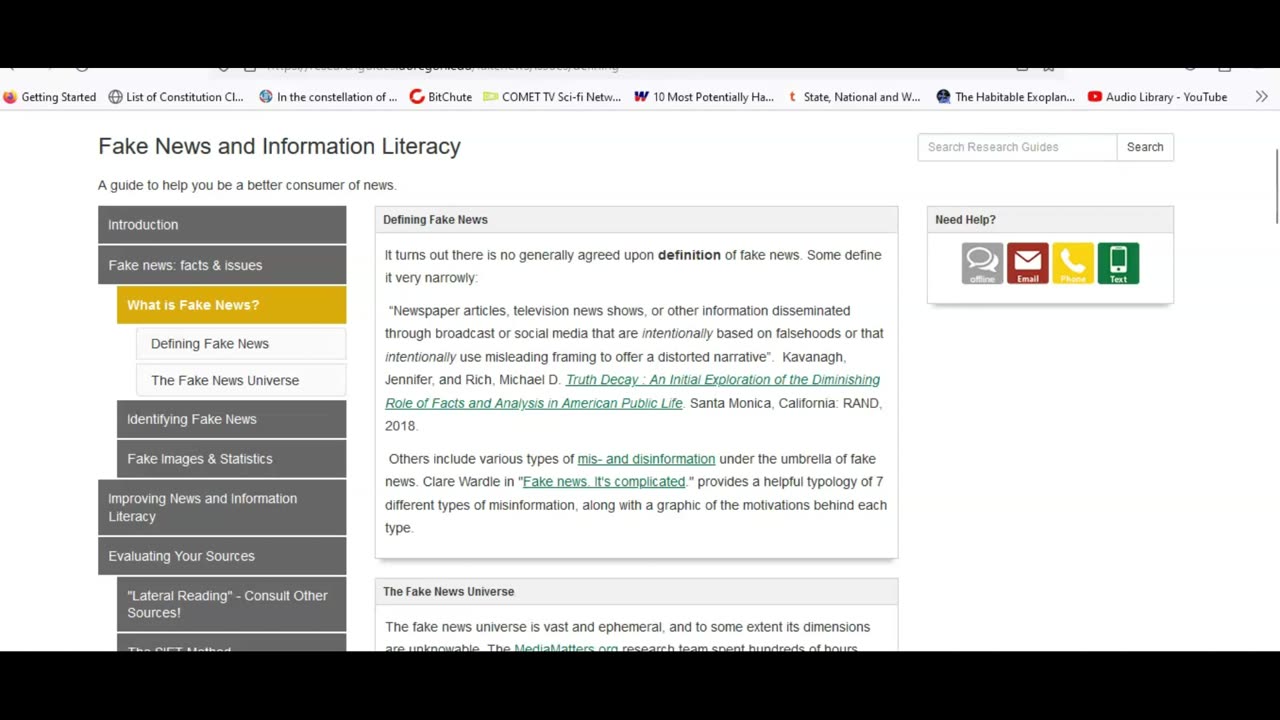
Task: Open Fake news. It's complicated link
Action: [x=603, y=482]
